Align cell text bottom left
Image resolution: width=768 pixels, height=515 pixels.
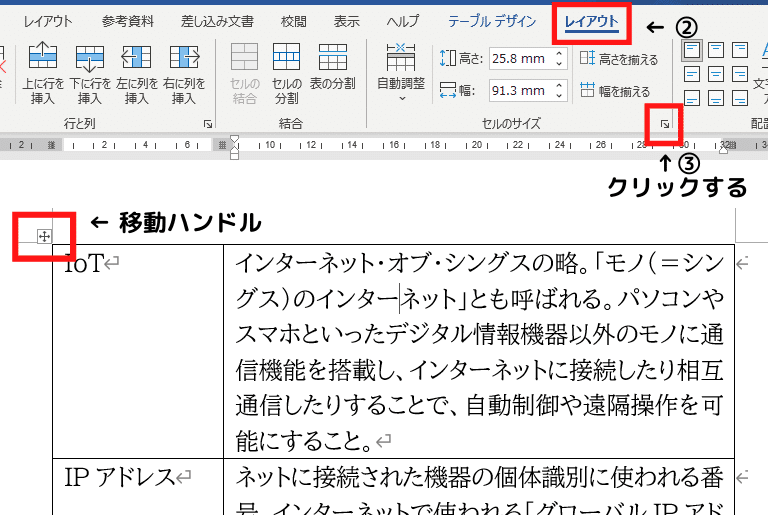[692, 98]
